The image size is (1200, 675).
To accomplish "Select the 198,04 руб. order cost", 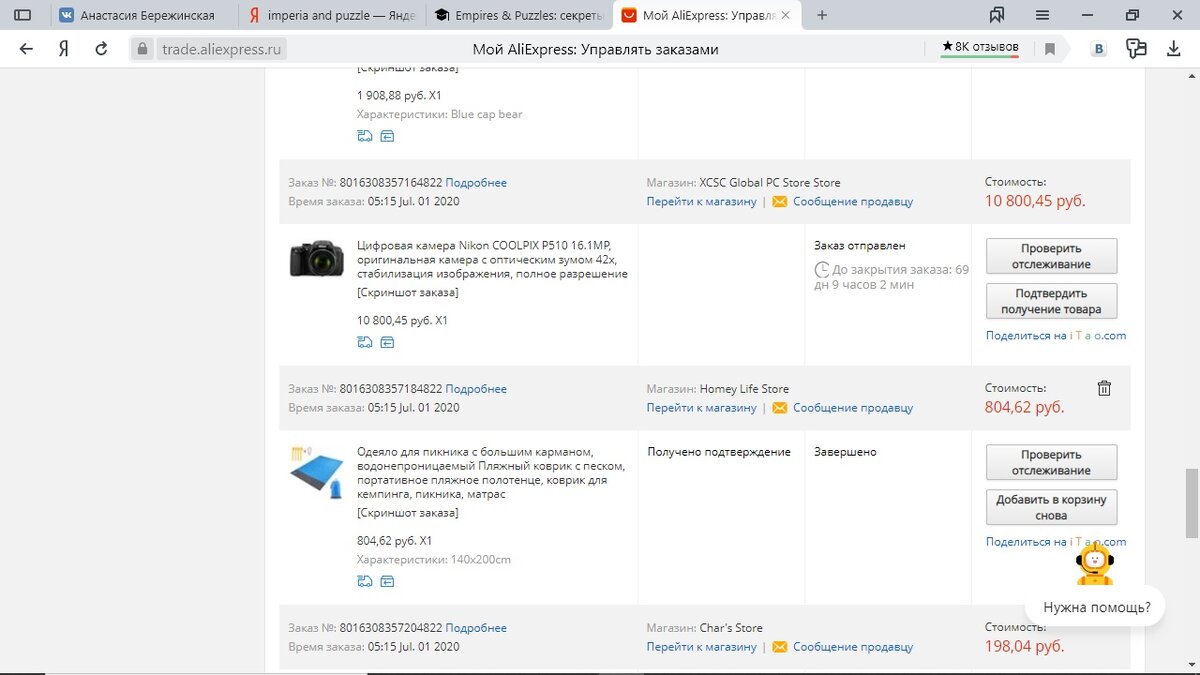I will point(1025,646).
